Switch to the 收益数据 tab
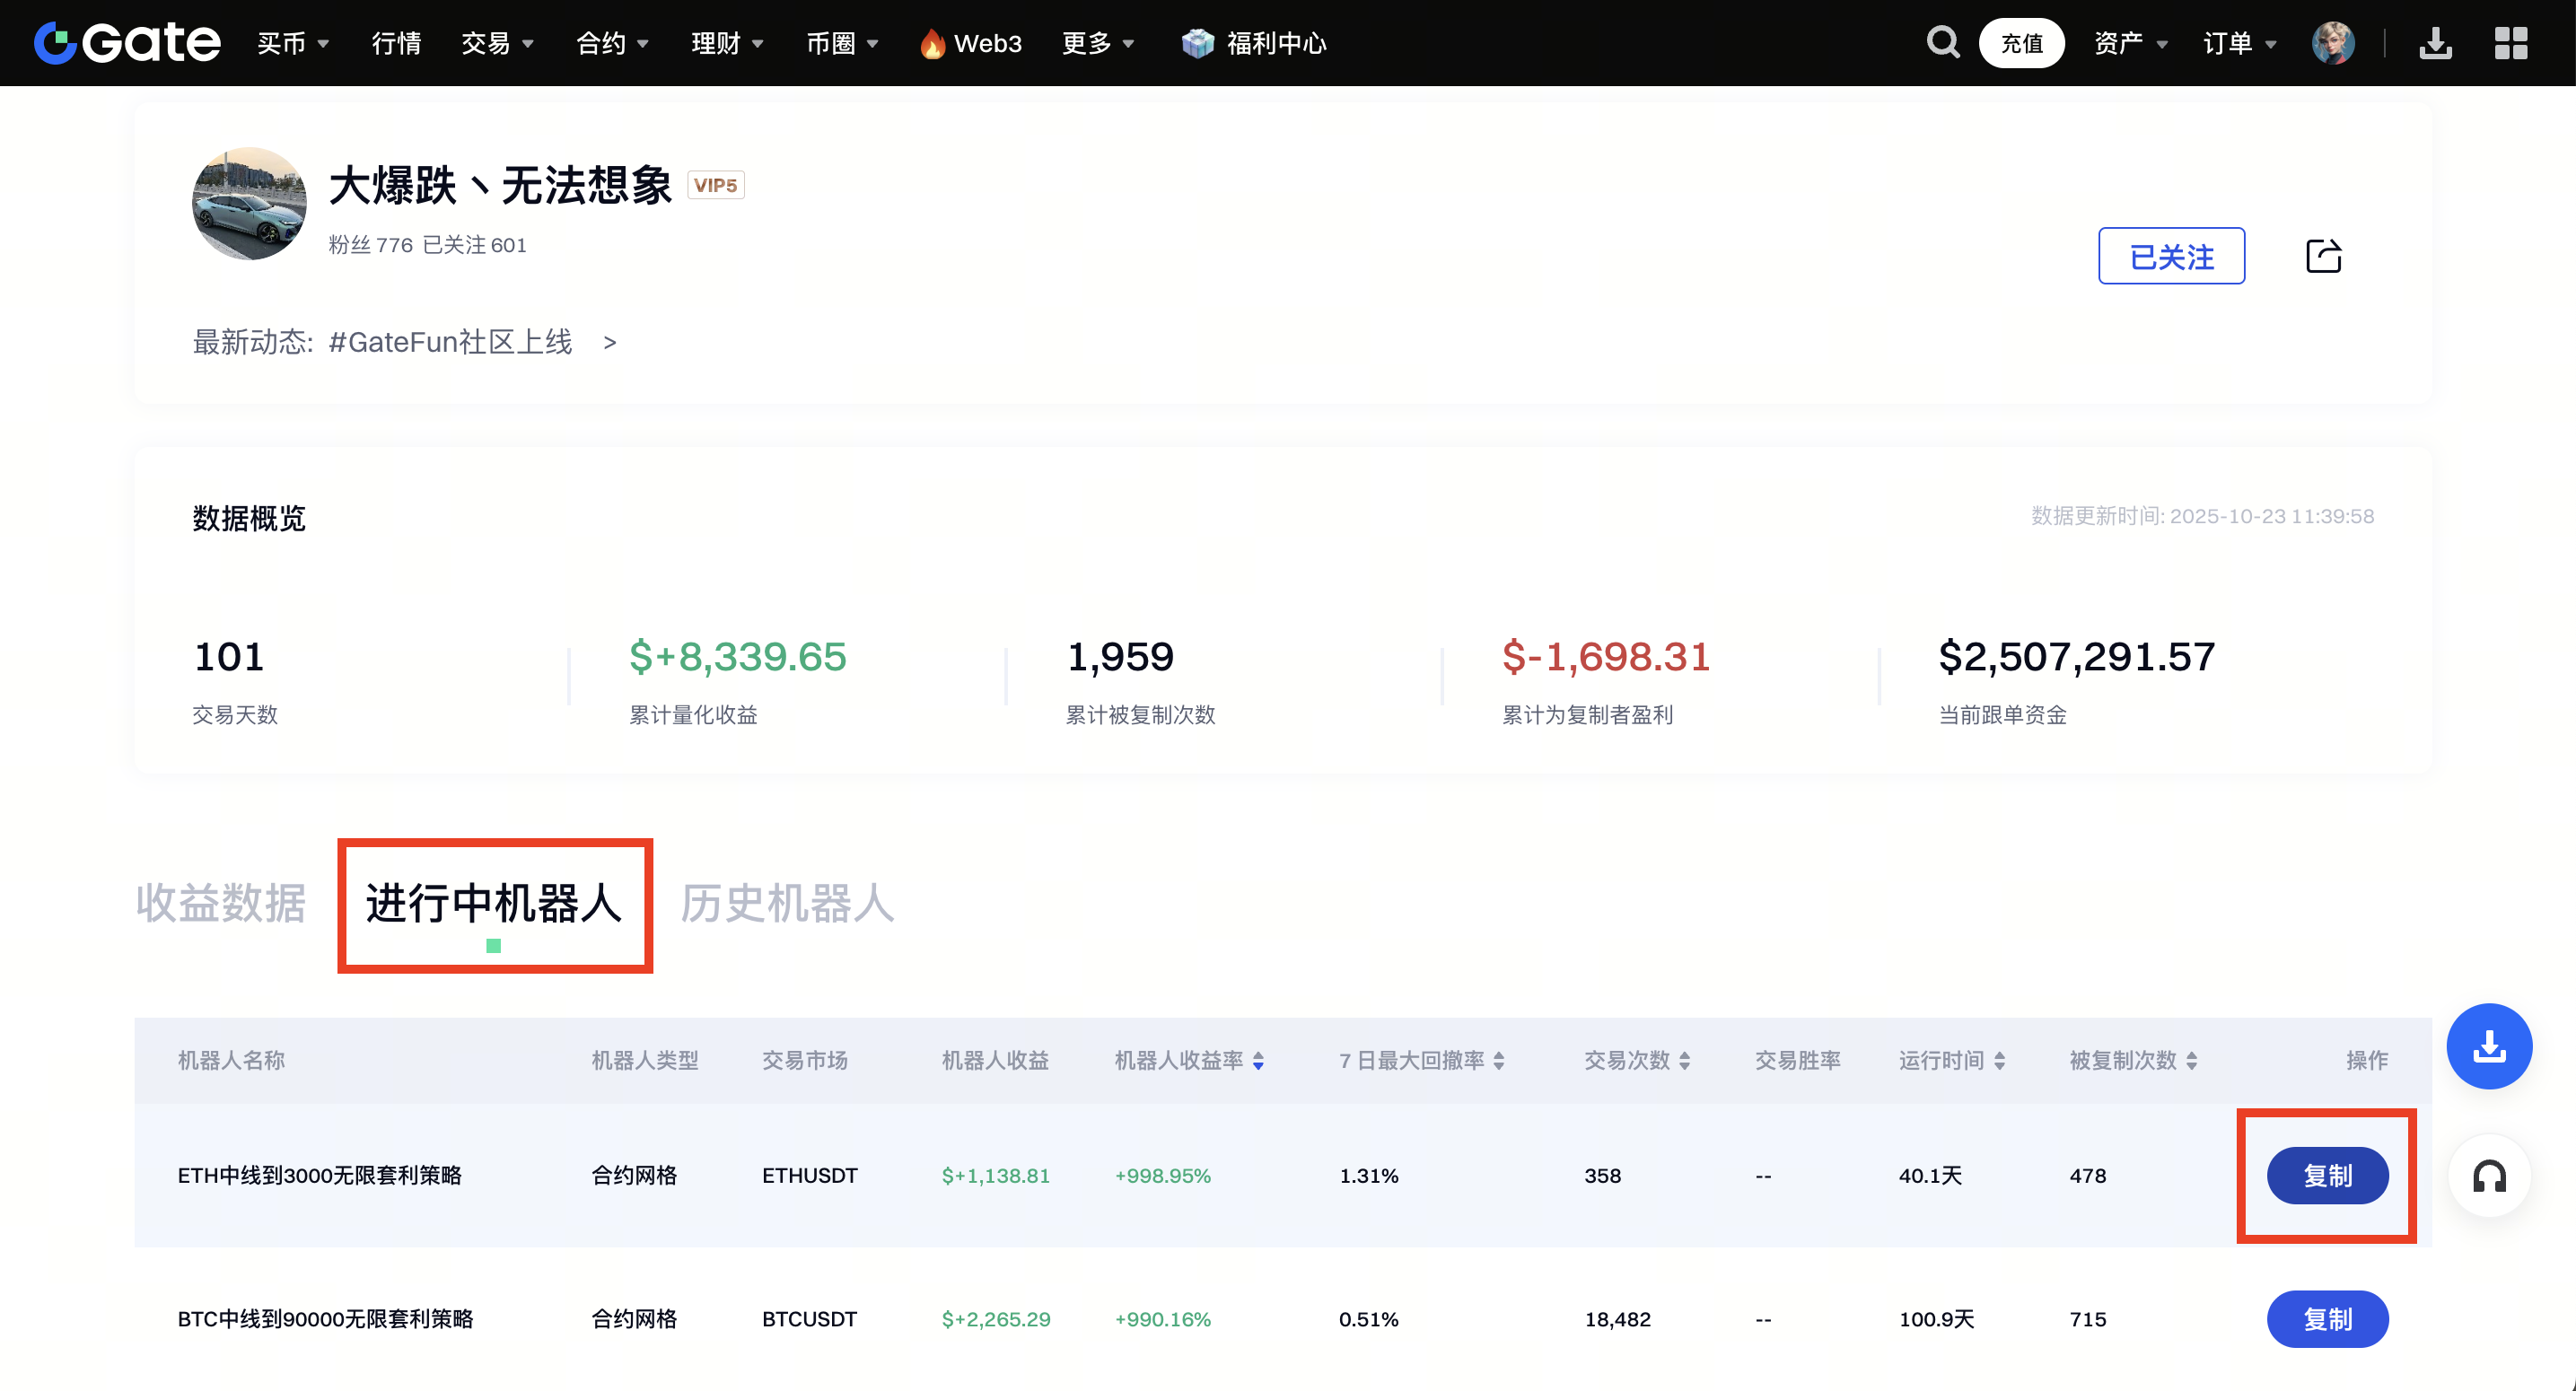Image resolution: width=2576 pixels, height=1391 pixels. click(x=221, y=903)
